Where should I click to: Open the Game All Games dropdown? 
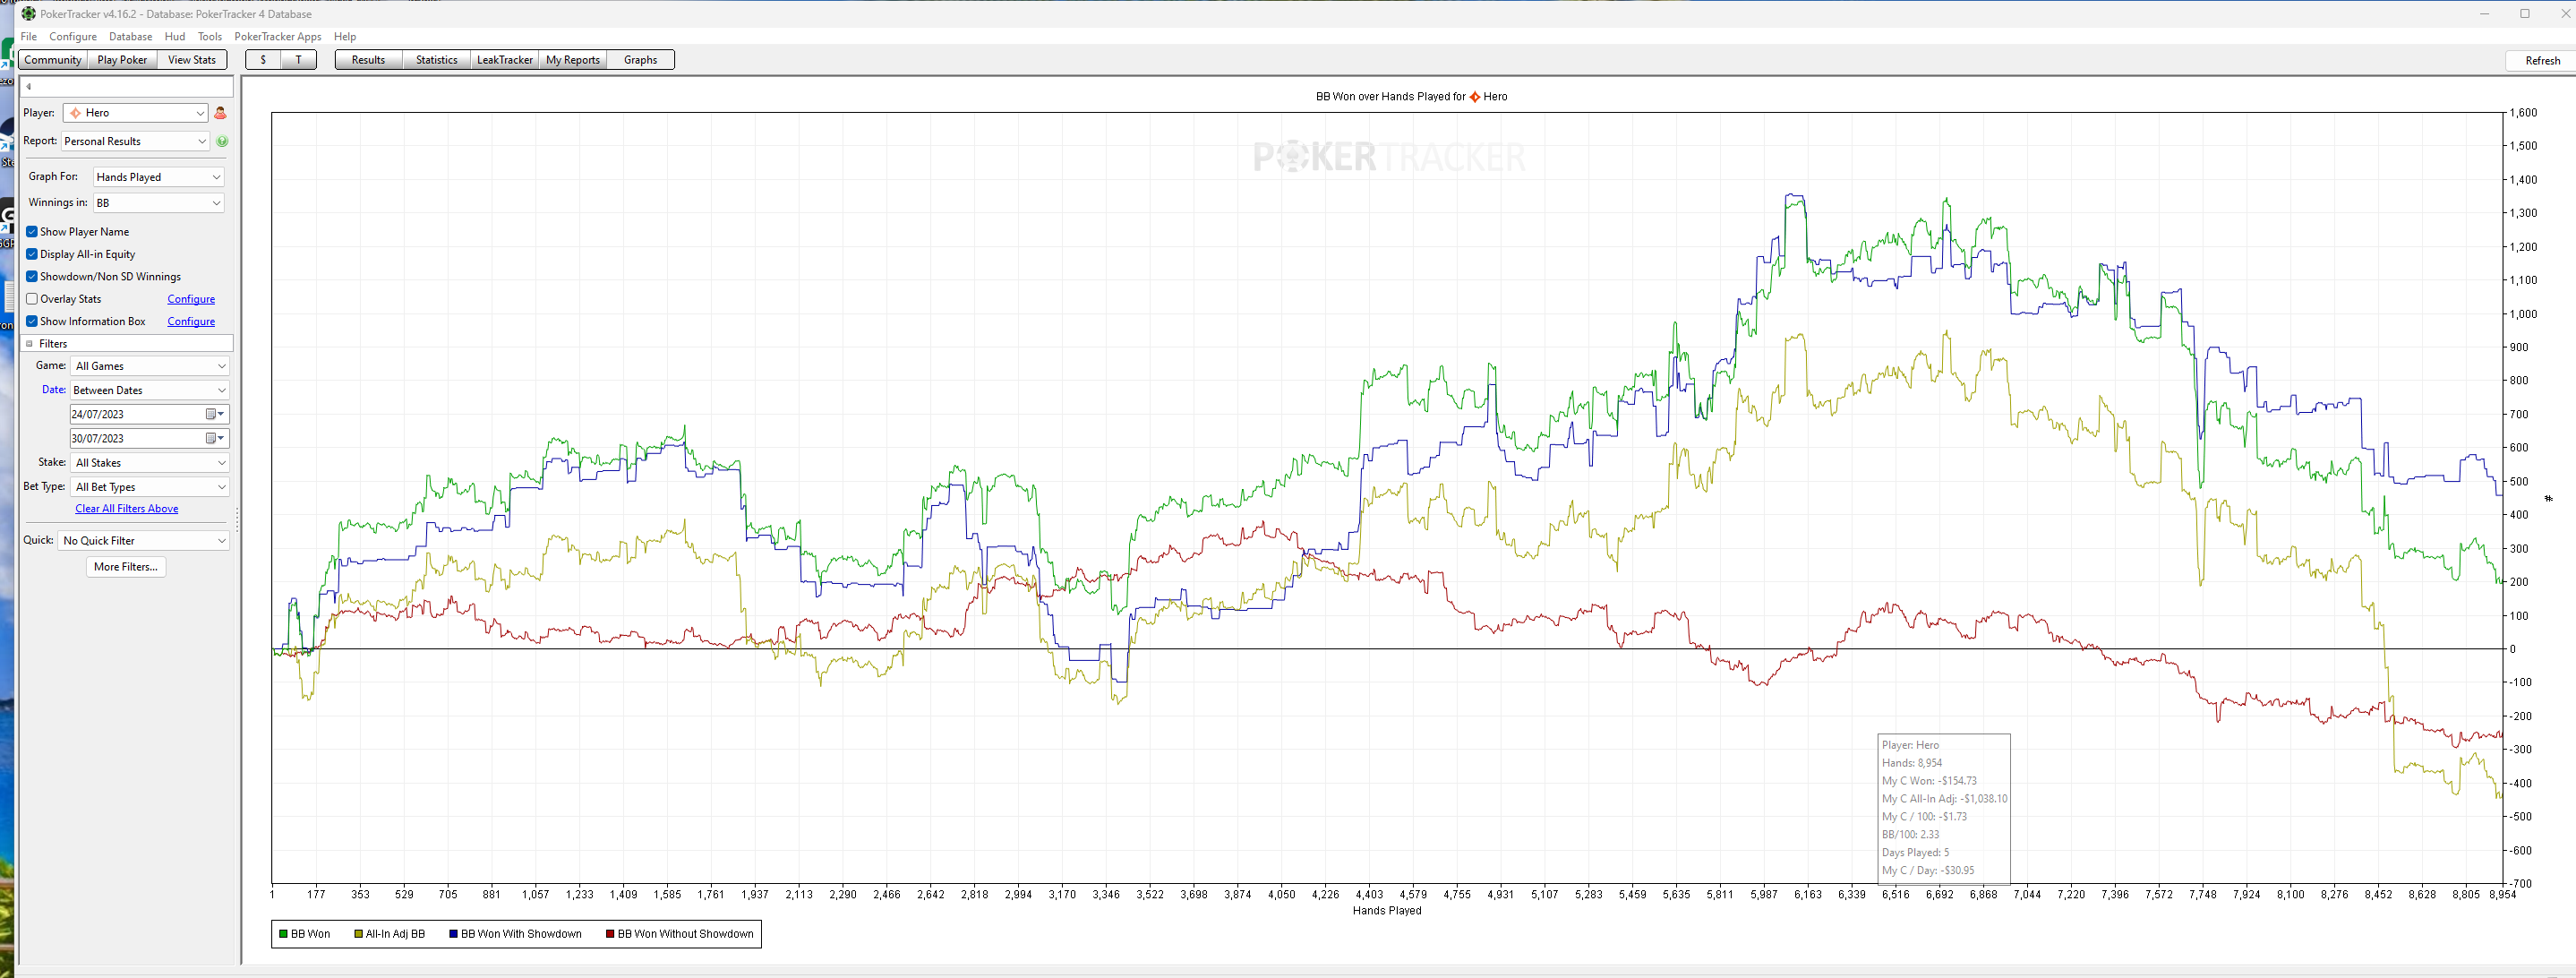150,366
